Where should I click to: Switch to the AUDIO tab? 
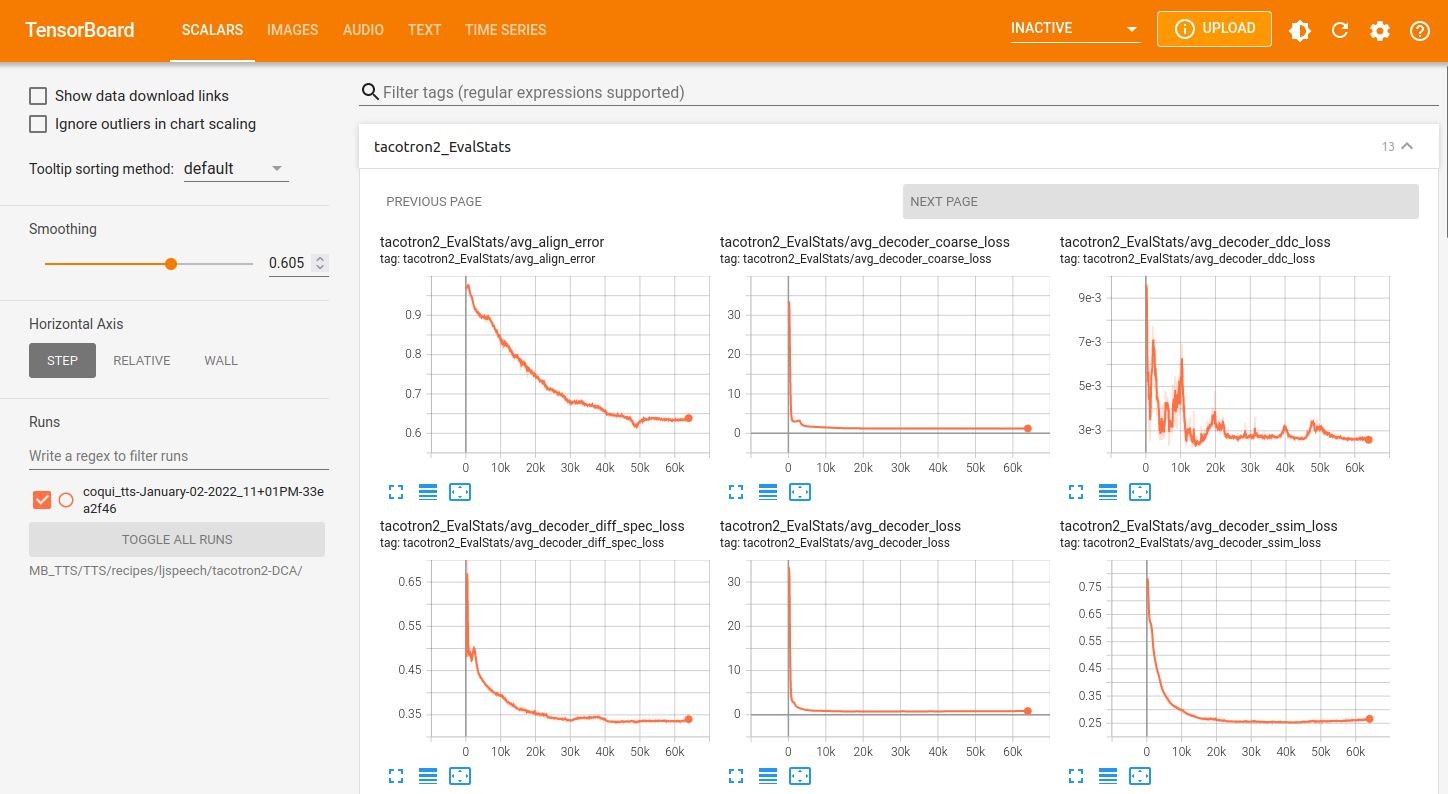point(363,30)
